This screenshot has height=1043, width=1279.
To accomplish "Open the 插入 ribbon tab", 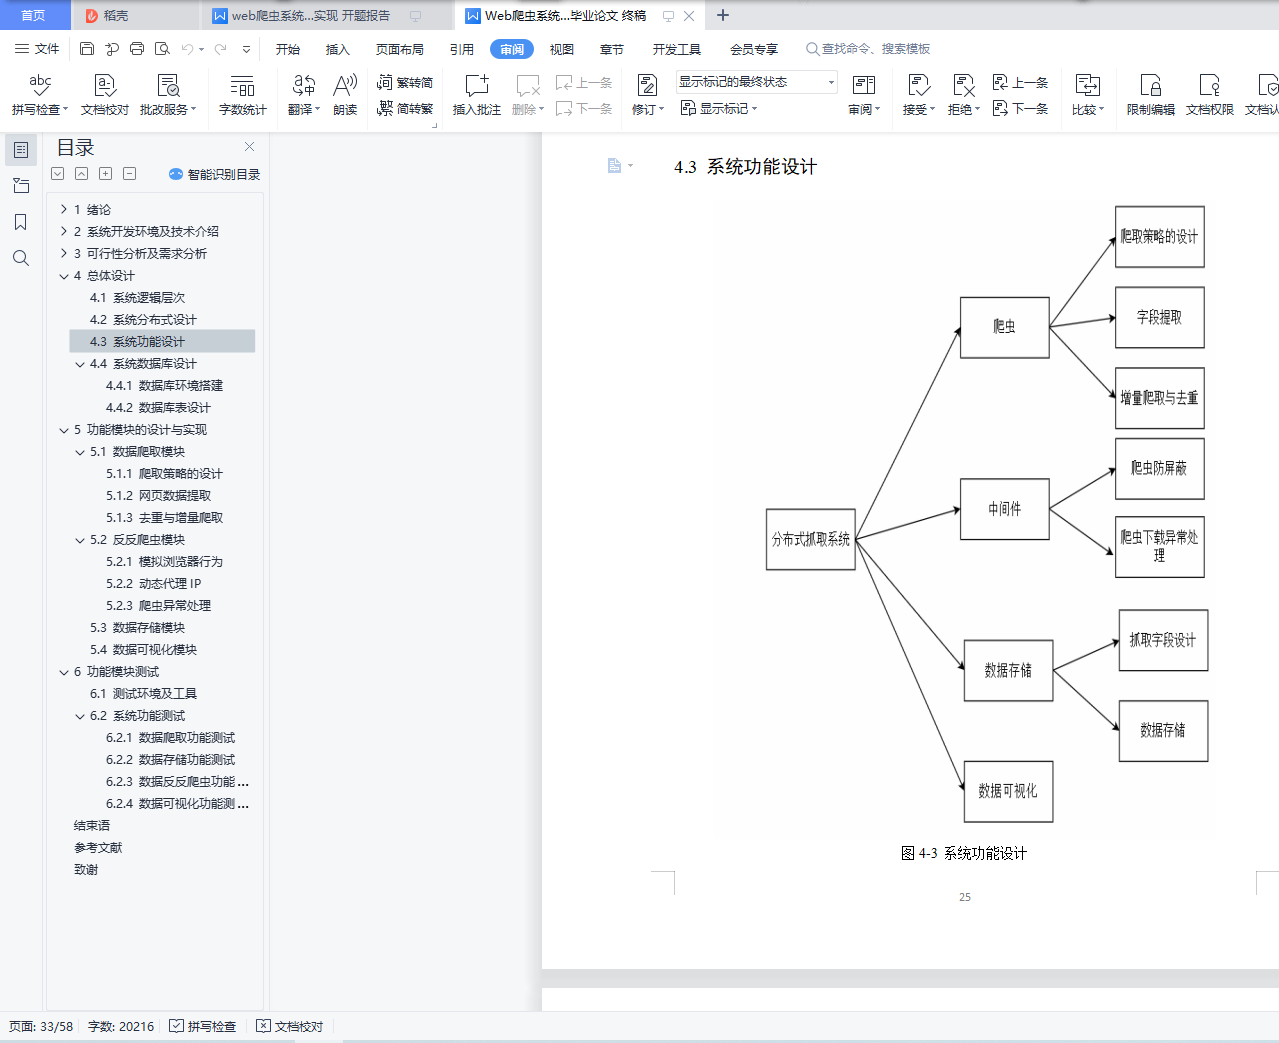I will pyautogui.click(x=338, y=49).
